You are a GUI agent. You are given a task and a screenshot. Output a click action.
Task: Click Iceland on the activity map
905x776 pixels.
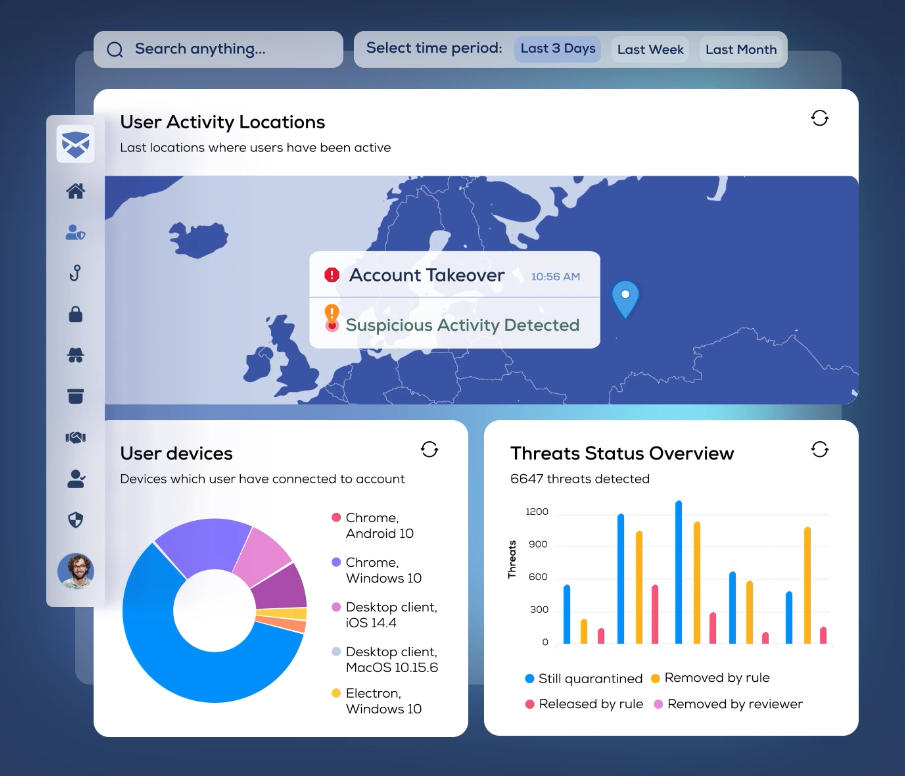coord(198,240)
